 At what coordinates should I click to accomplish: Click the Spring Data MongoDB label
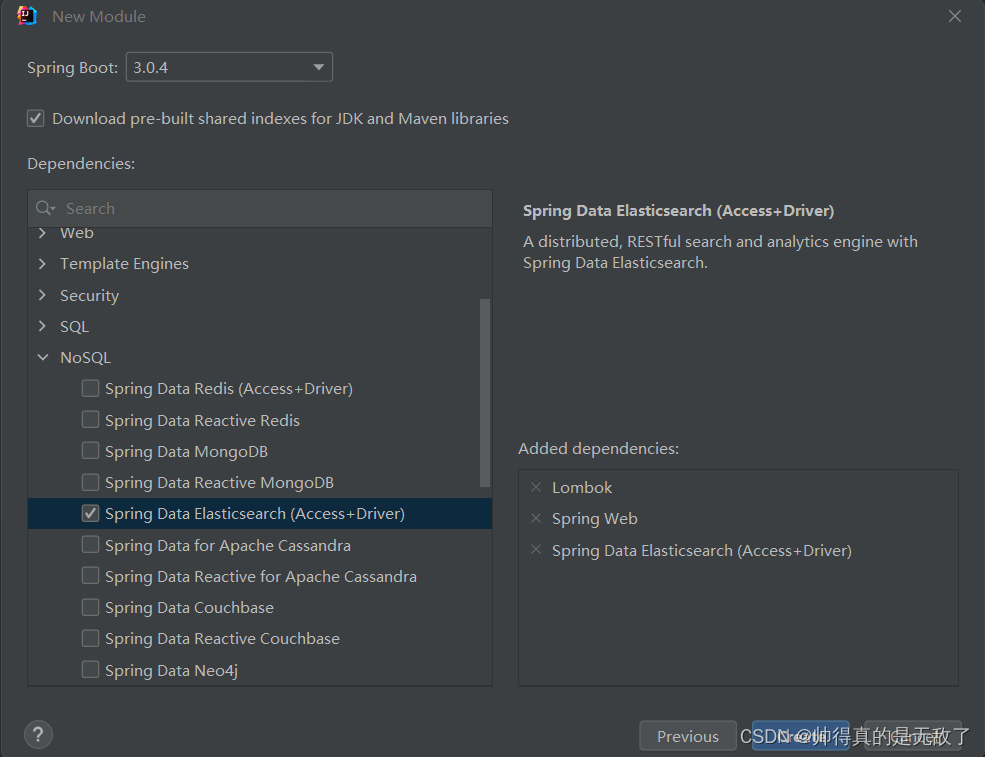coord(187,452)
